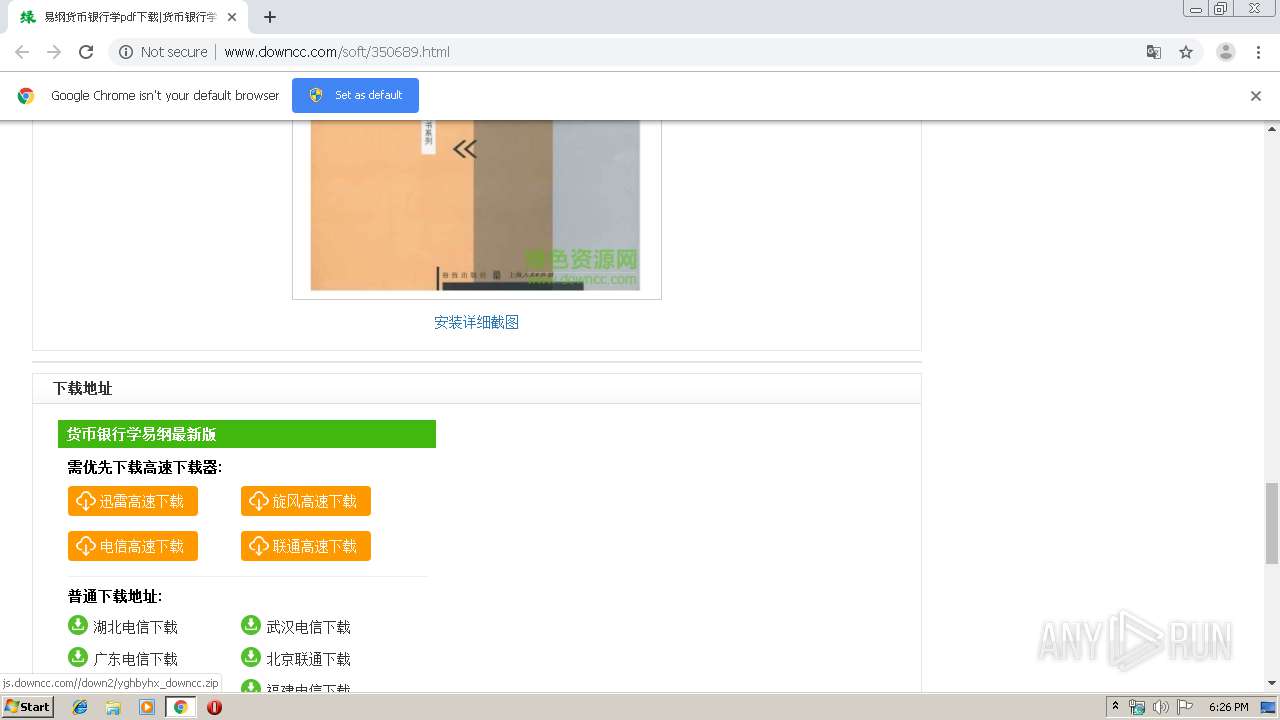1280x720 pixels.
Task: View site info for Not secure
Action: click(x=163, y=52)
